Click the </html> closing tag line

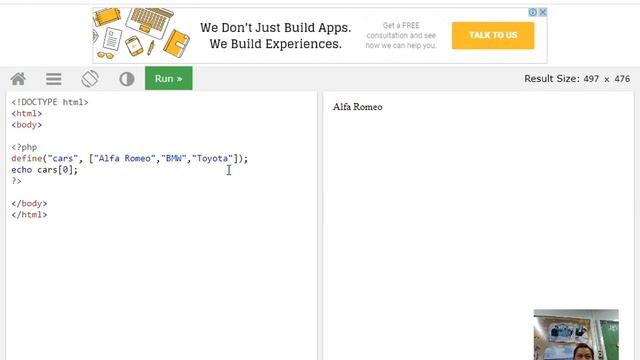(x=29, y=215)
